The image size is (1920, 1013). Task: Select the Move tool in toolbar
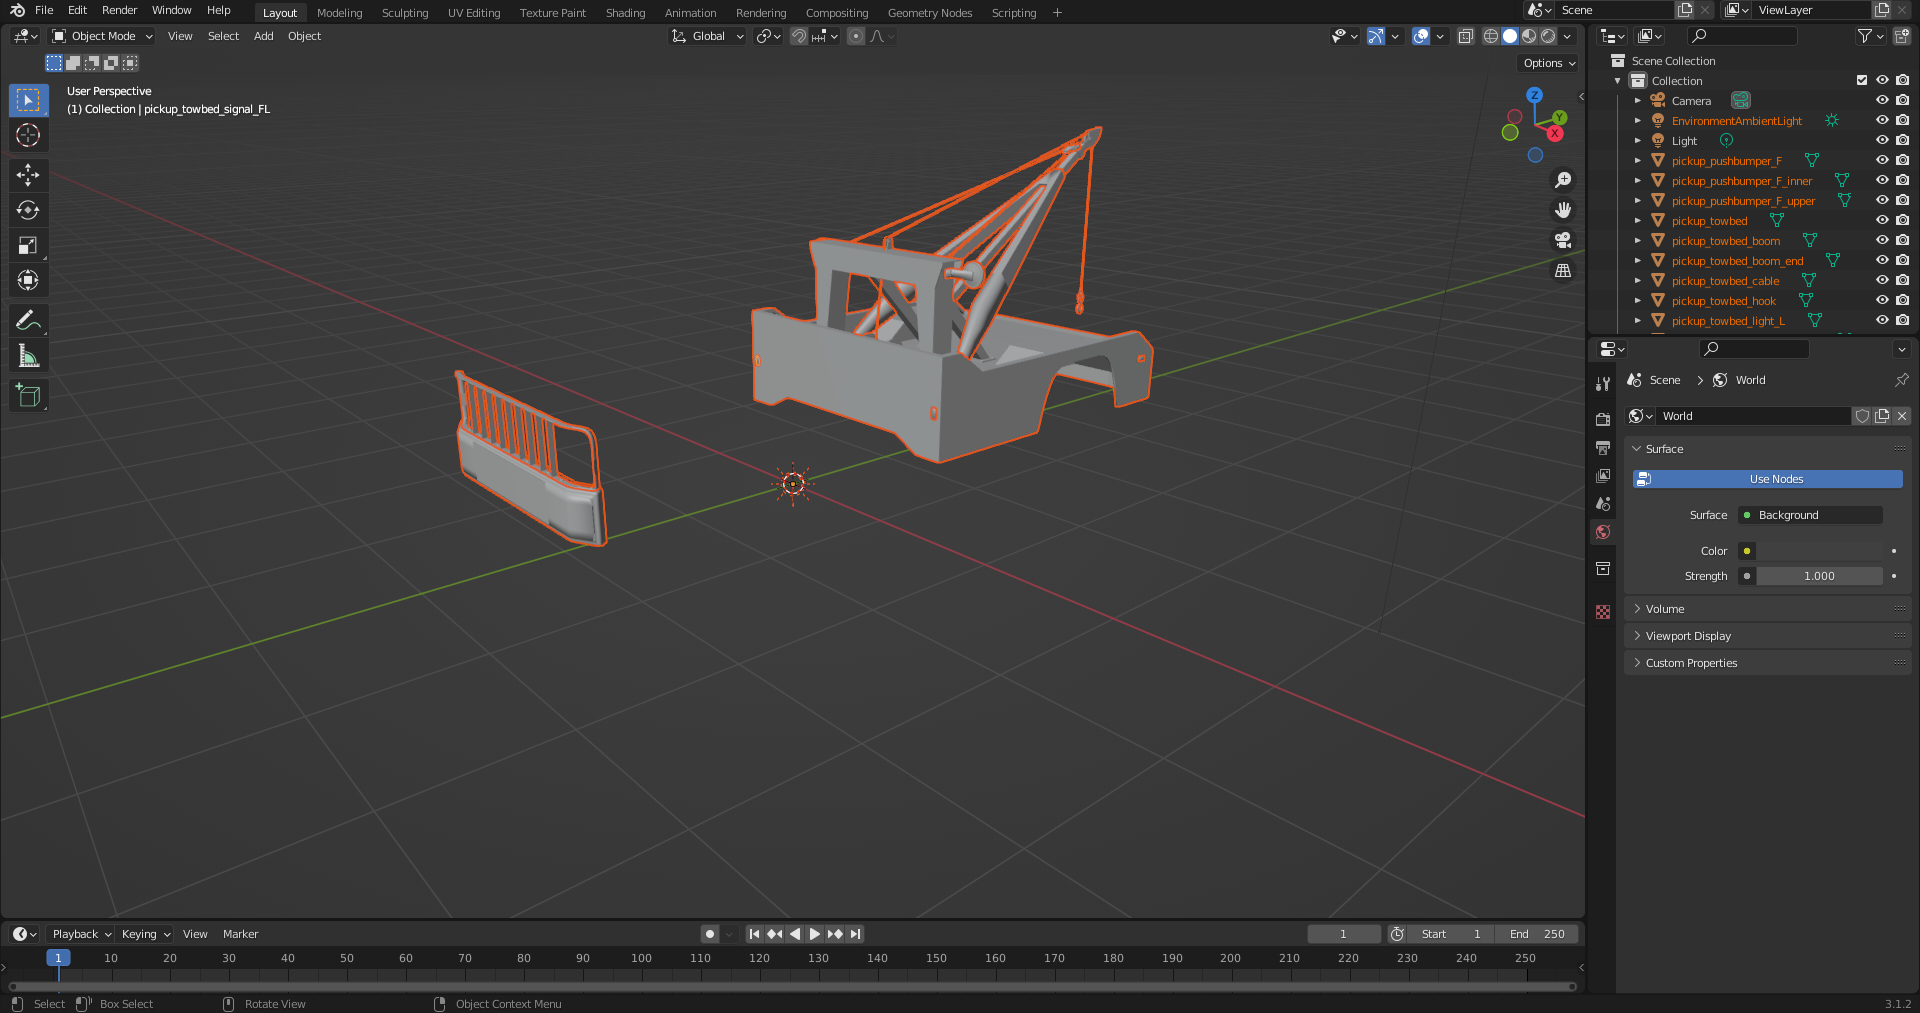28,175
